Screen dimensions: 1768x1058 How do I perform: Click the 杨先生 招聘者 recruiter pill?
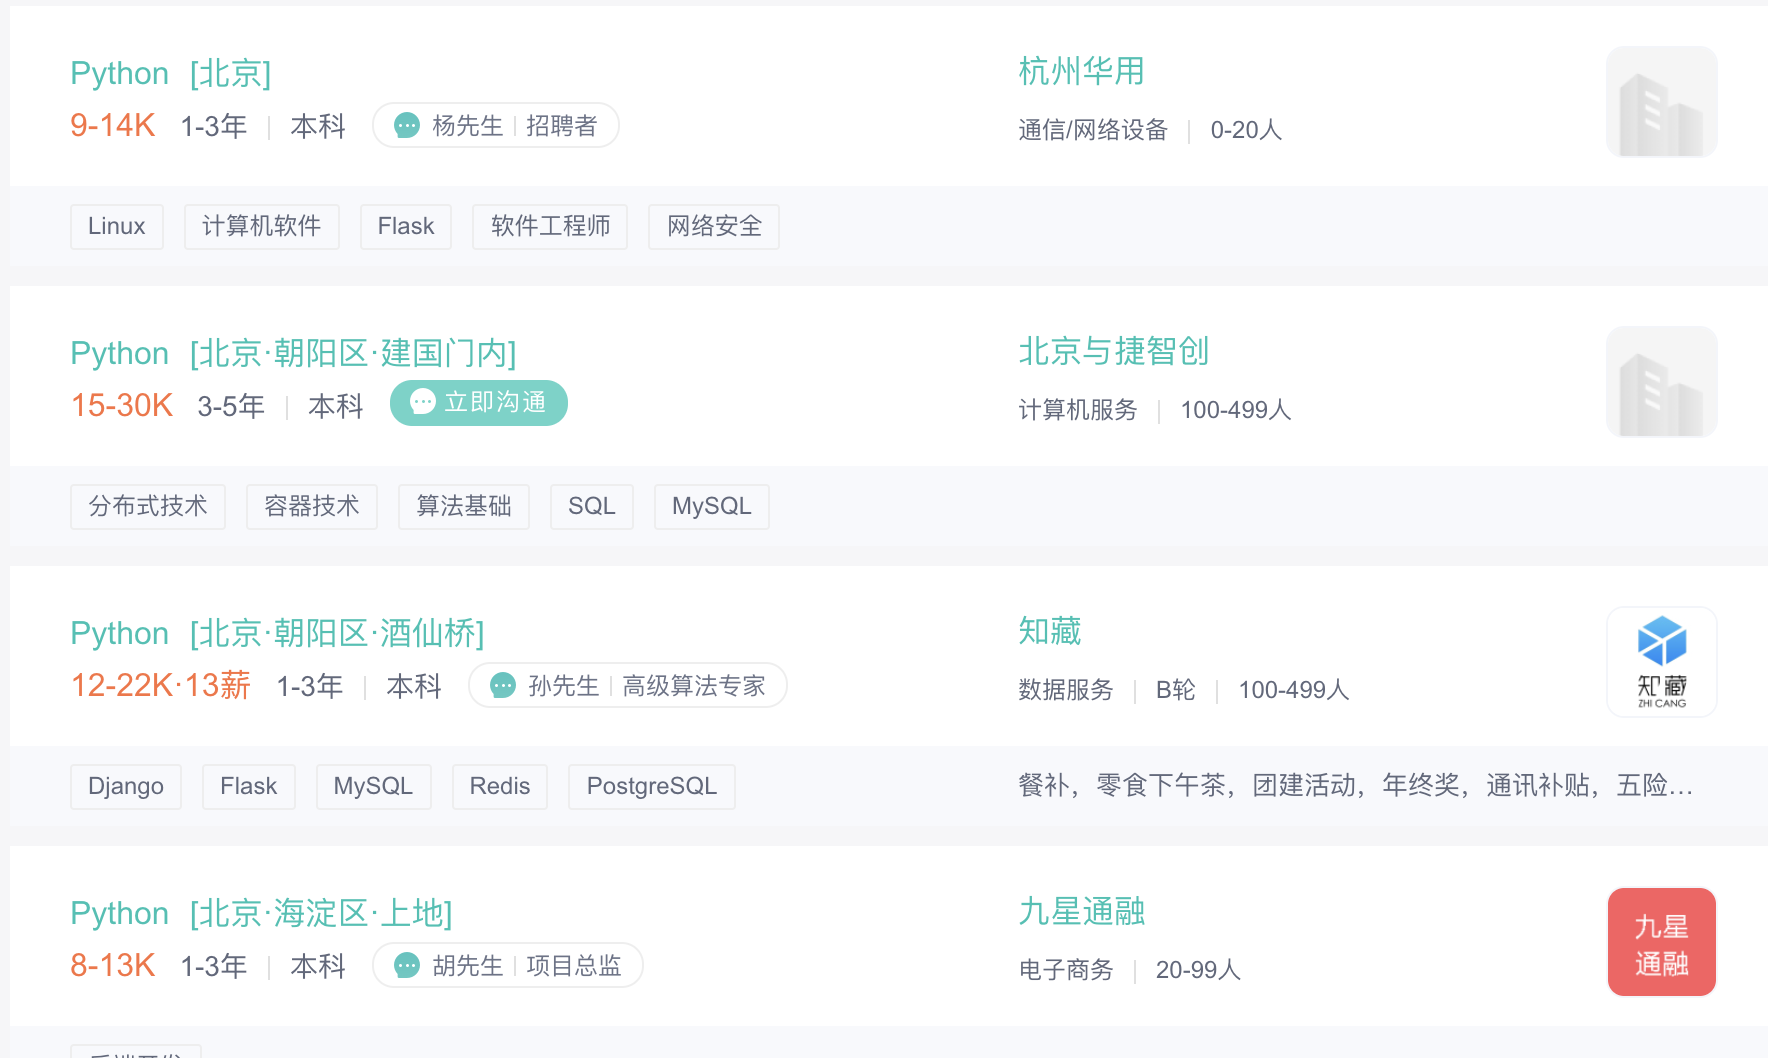(496, 126)
